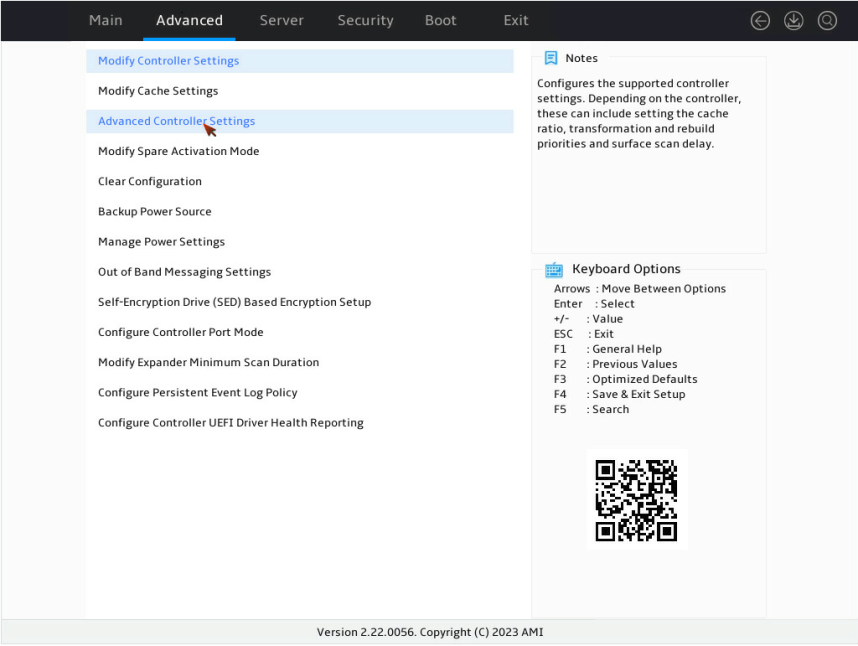Open the Exit tab
The image size is (858, 646).
click(516, 20)
